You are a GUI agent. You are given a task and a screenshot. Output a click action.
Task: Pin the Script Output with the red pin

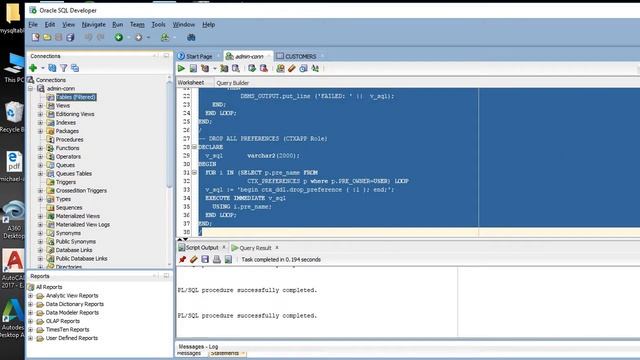[182, 259]
